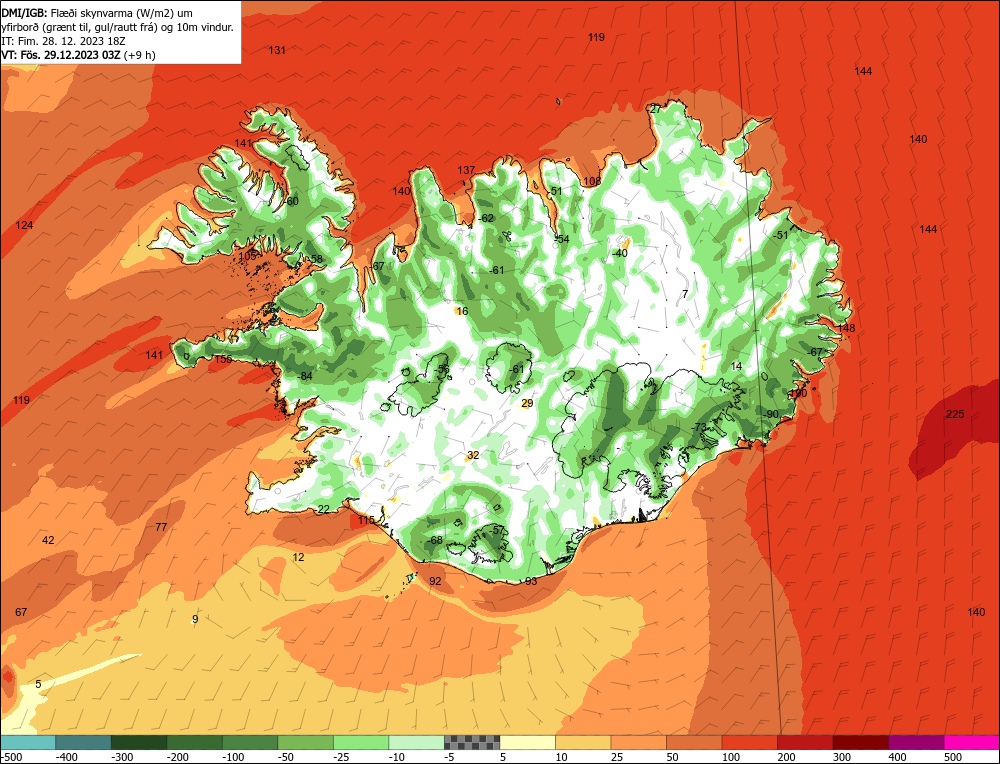Screen dimensions: 1000x764
Task: Click the map value 77
Action: (161, 527)
